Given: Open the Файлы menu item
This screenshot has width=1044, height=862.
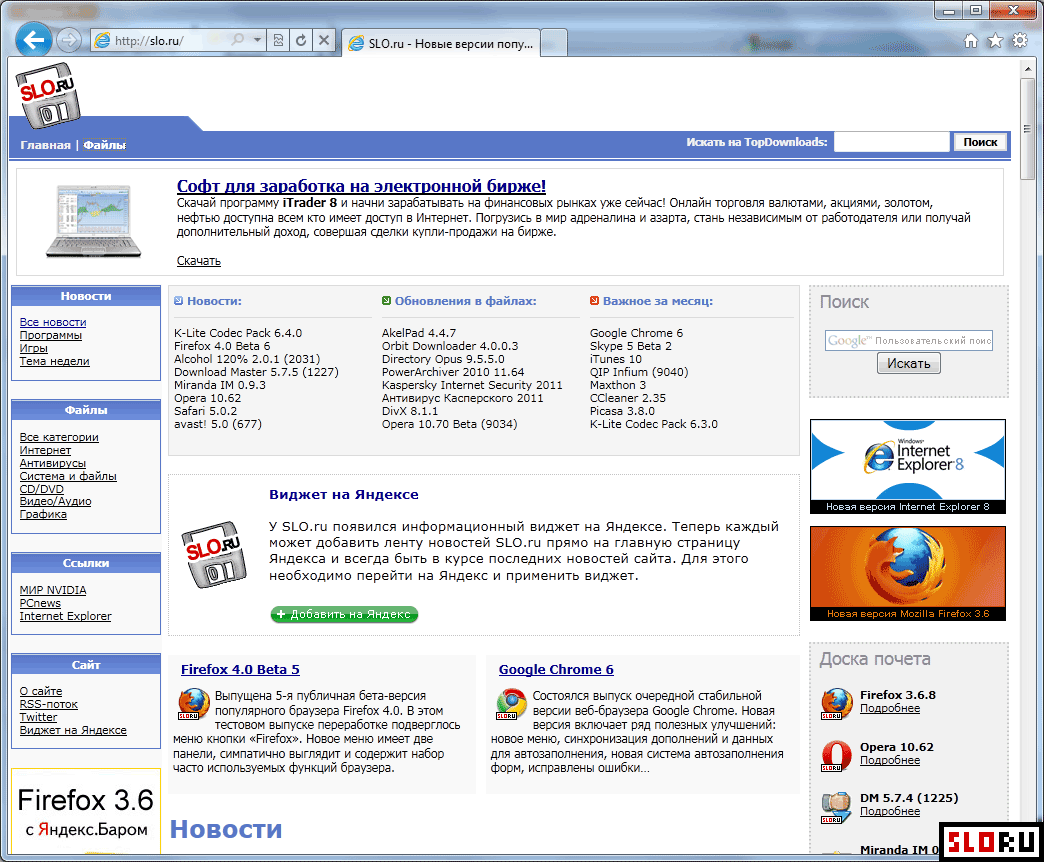Looking at the screenshot, I should [x=104, y=145].
